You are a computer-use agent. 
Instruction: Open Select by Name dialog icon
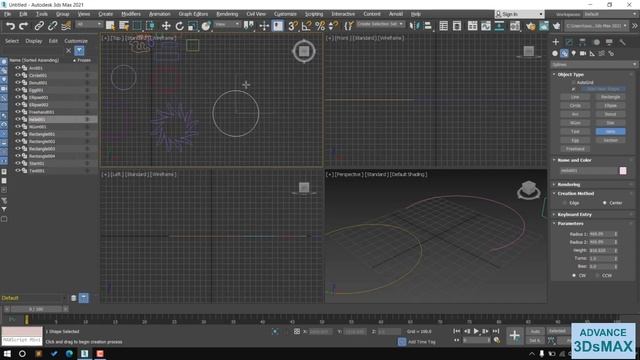(124, 26)
